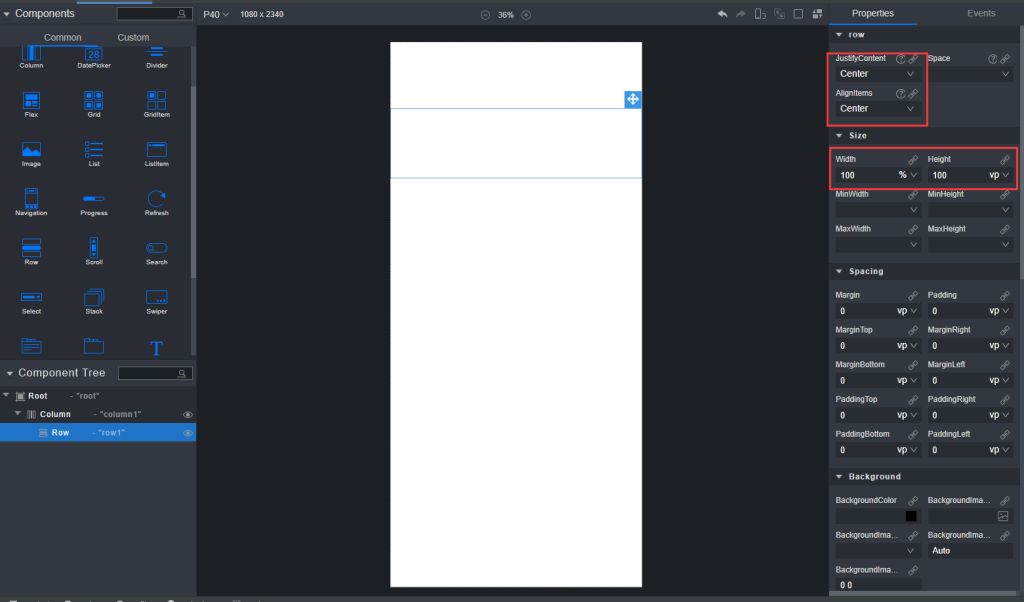
Task: Change Height unit vp dropdown
Action: point(999,175)
